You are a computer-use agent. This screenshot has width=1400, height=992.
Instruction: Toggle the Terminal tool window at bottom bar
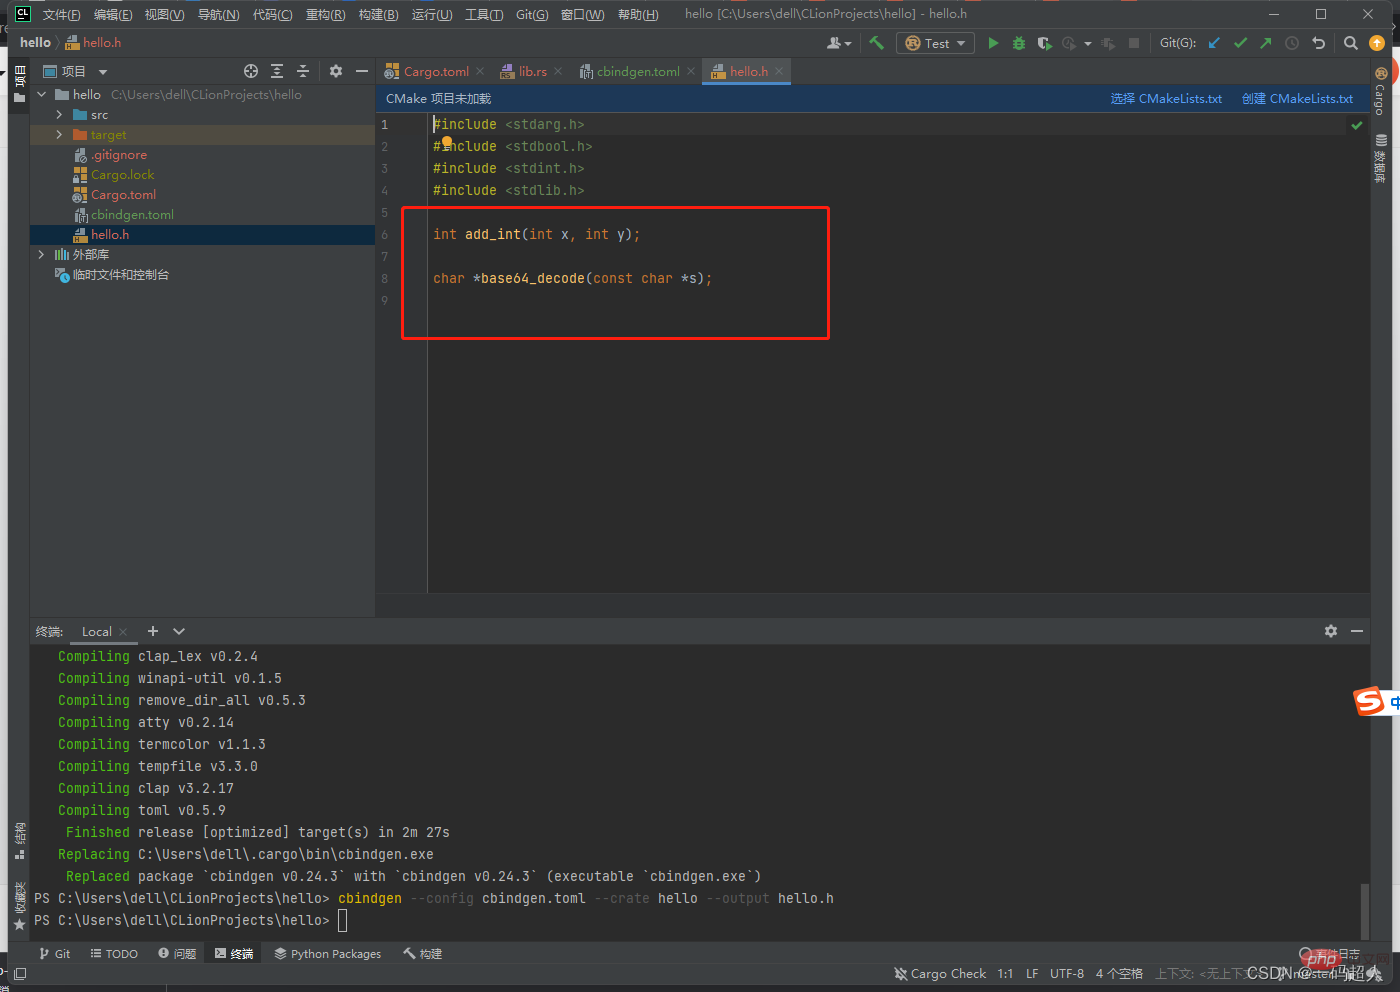coord(234,954)
